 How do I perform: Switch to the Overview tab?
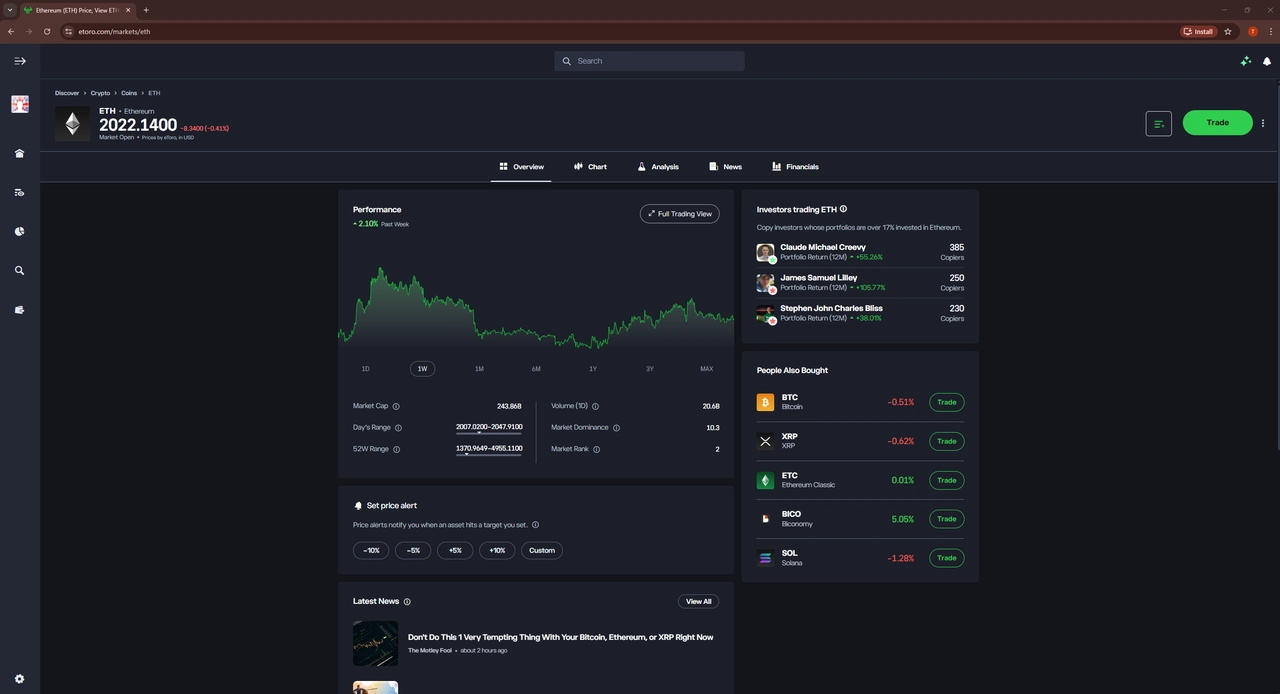[x=521, y=167]
